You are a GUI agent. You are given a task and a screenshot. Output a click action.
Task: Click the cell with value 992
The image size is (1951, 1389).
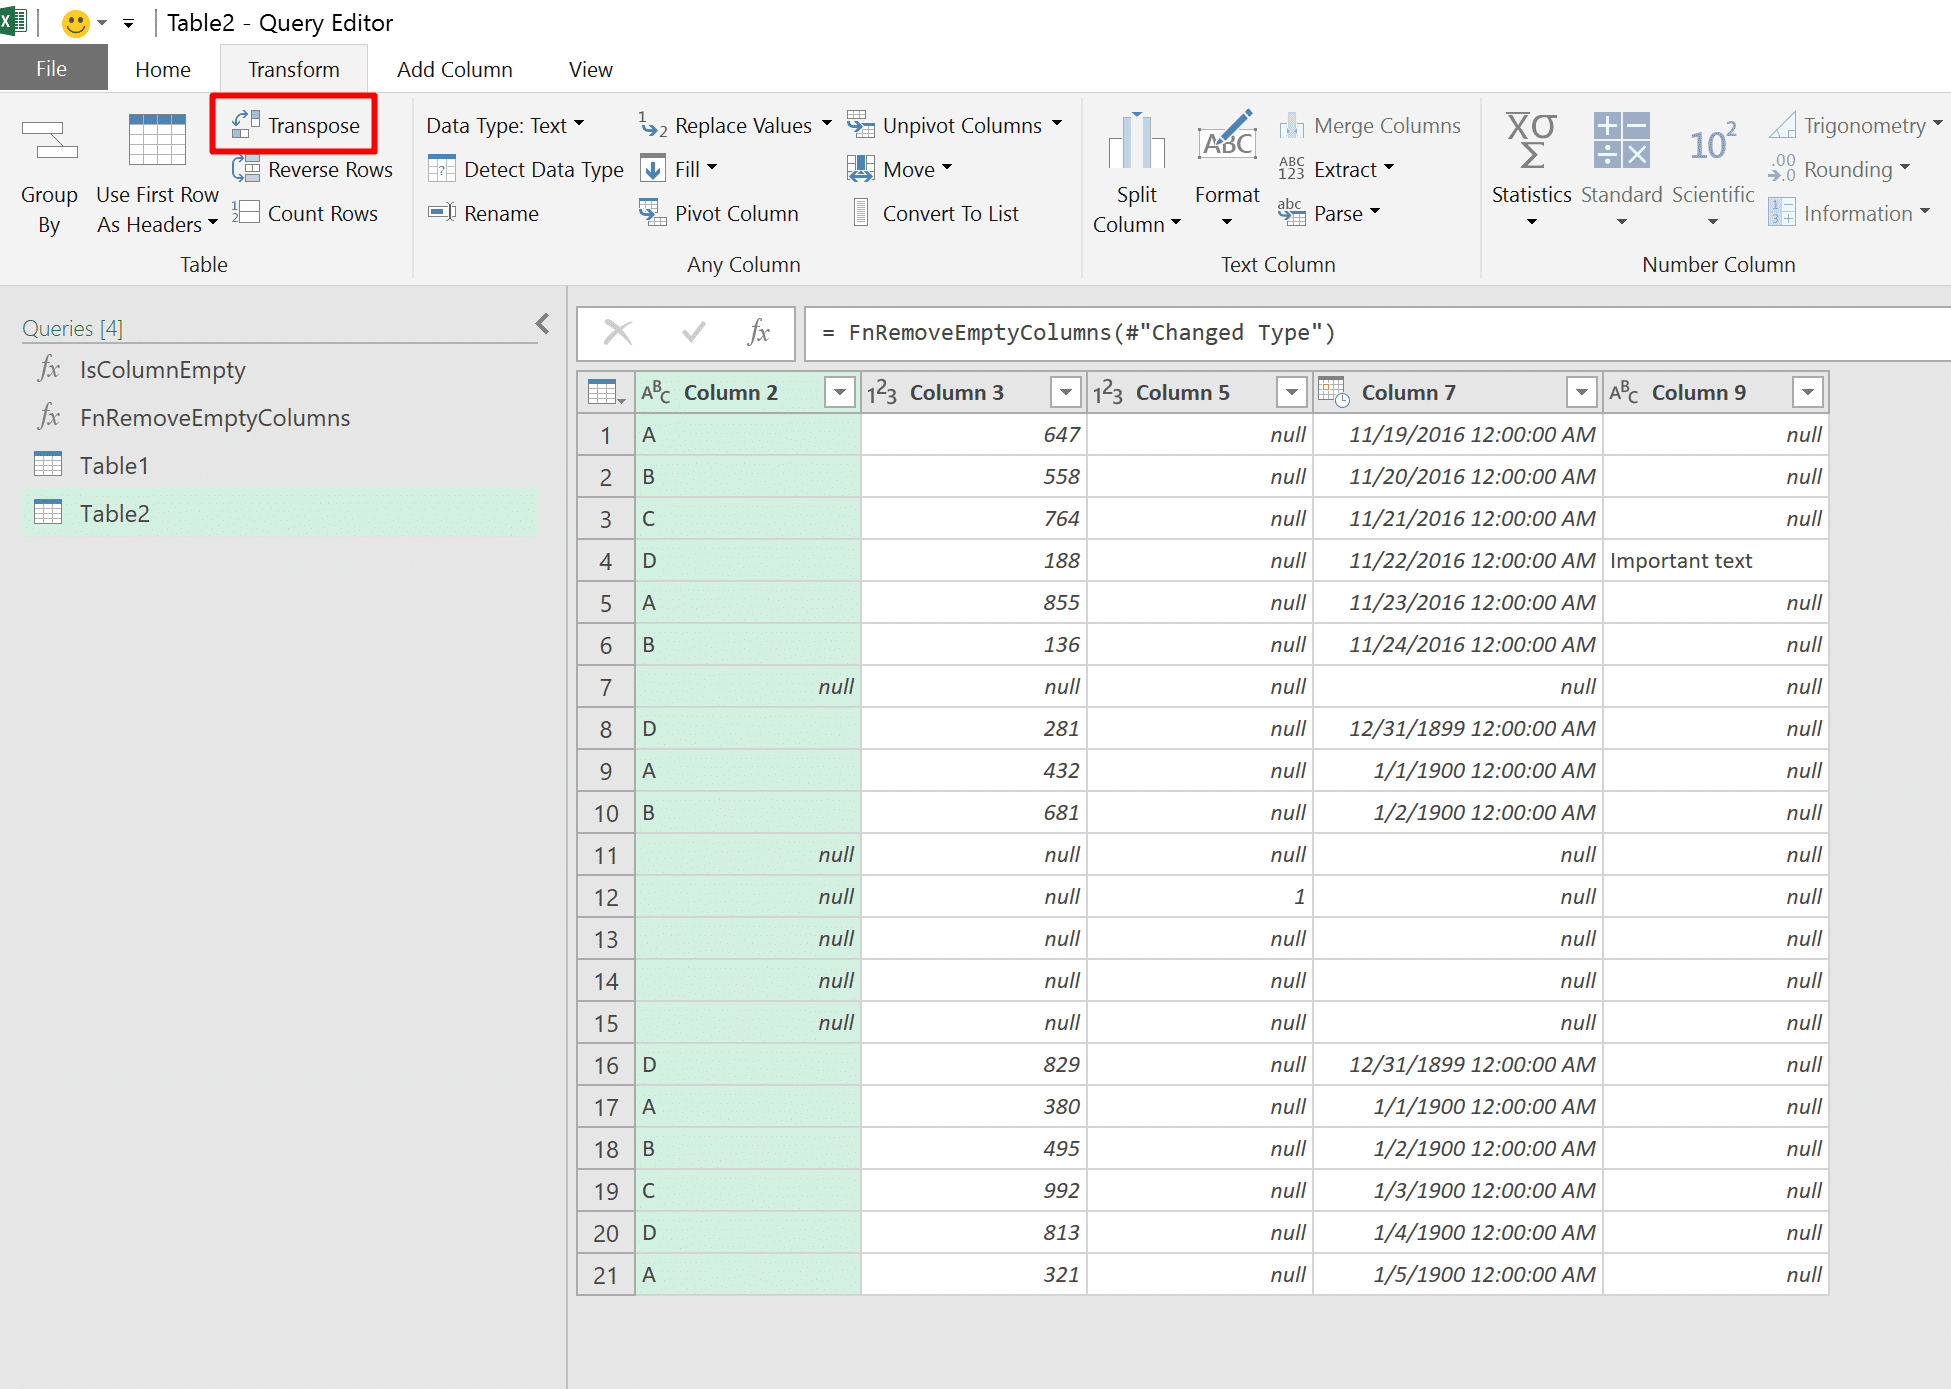pos(974,1191)
